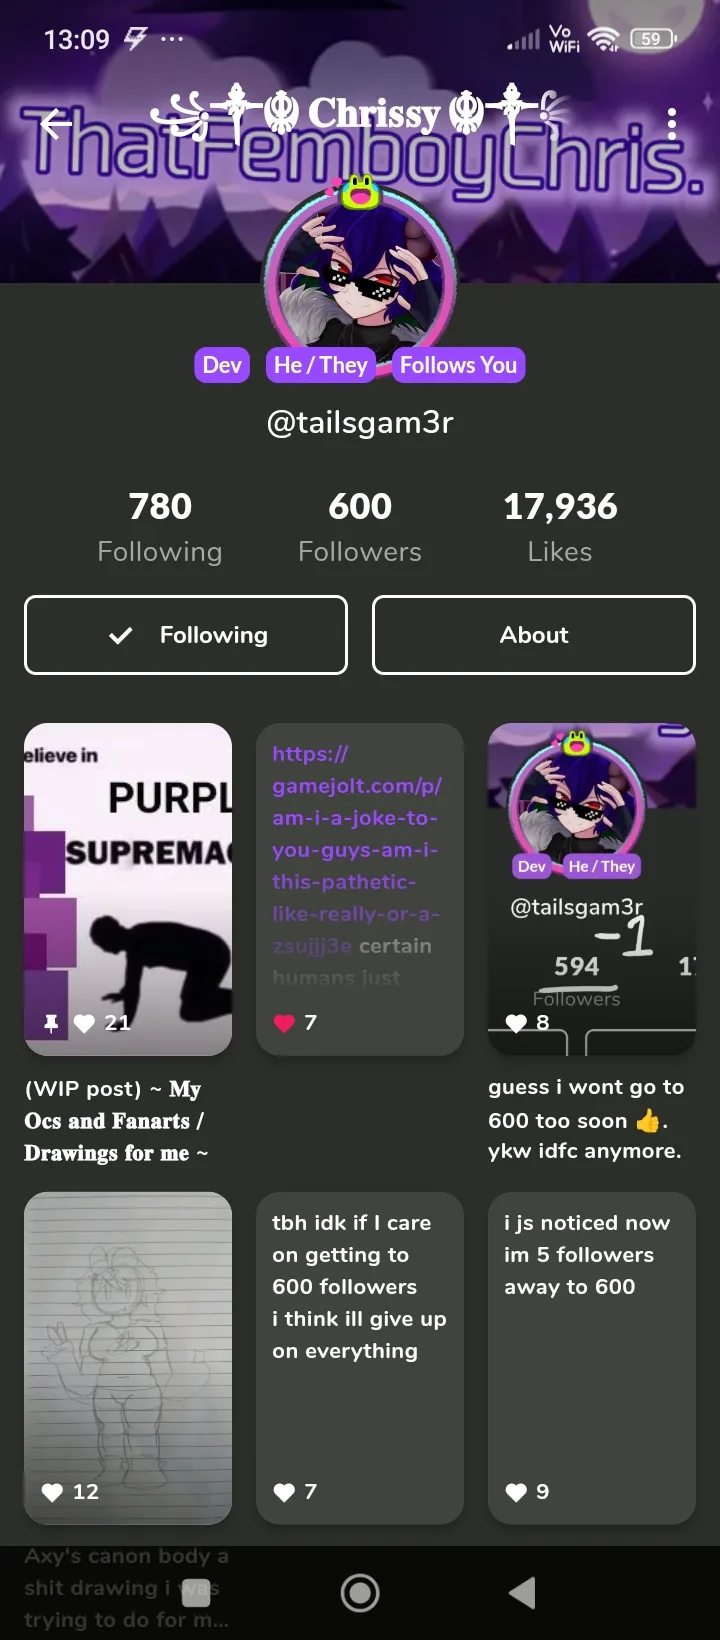Tap the Dev badge
Viewport: 720px width, 1640px height.
222,365
